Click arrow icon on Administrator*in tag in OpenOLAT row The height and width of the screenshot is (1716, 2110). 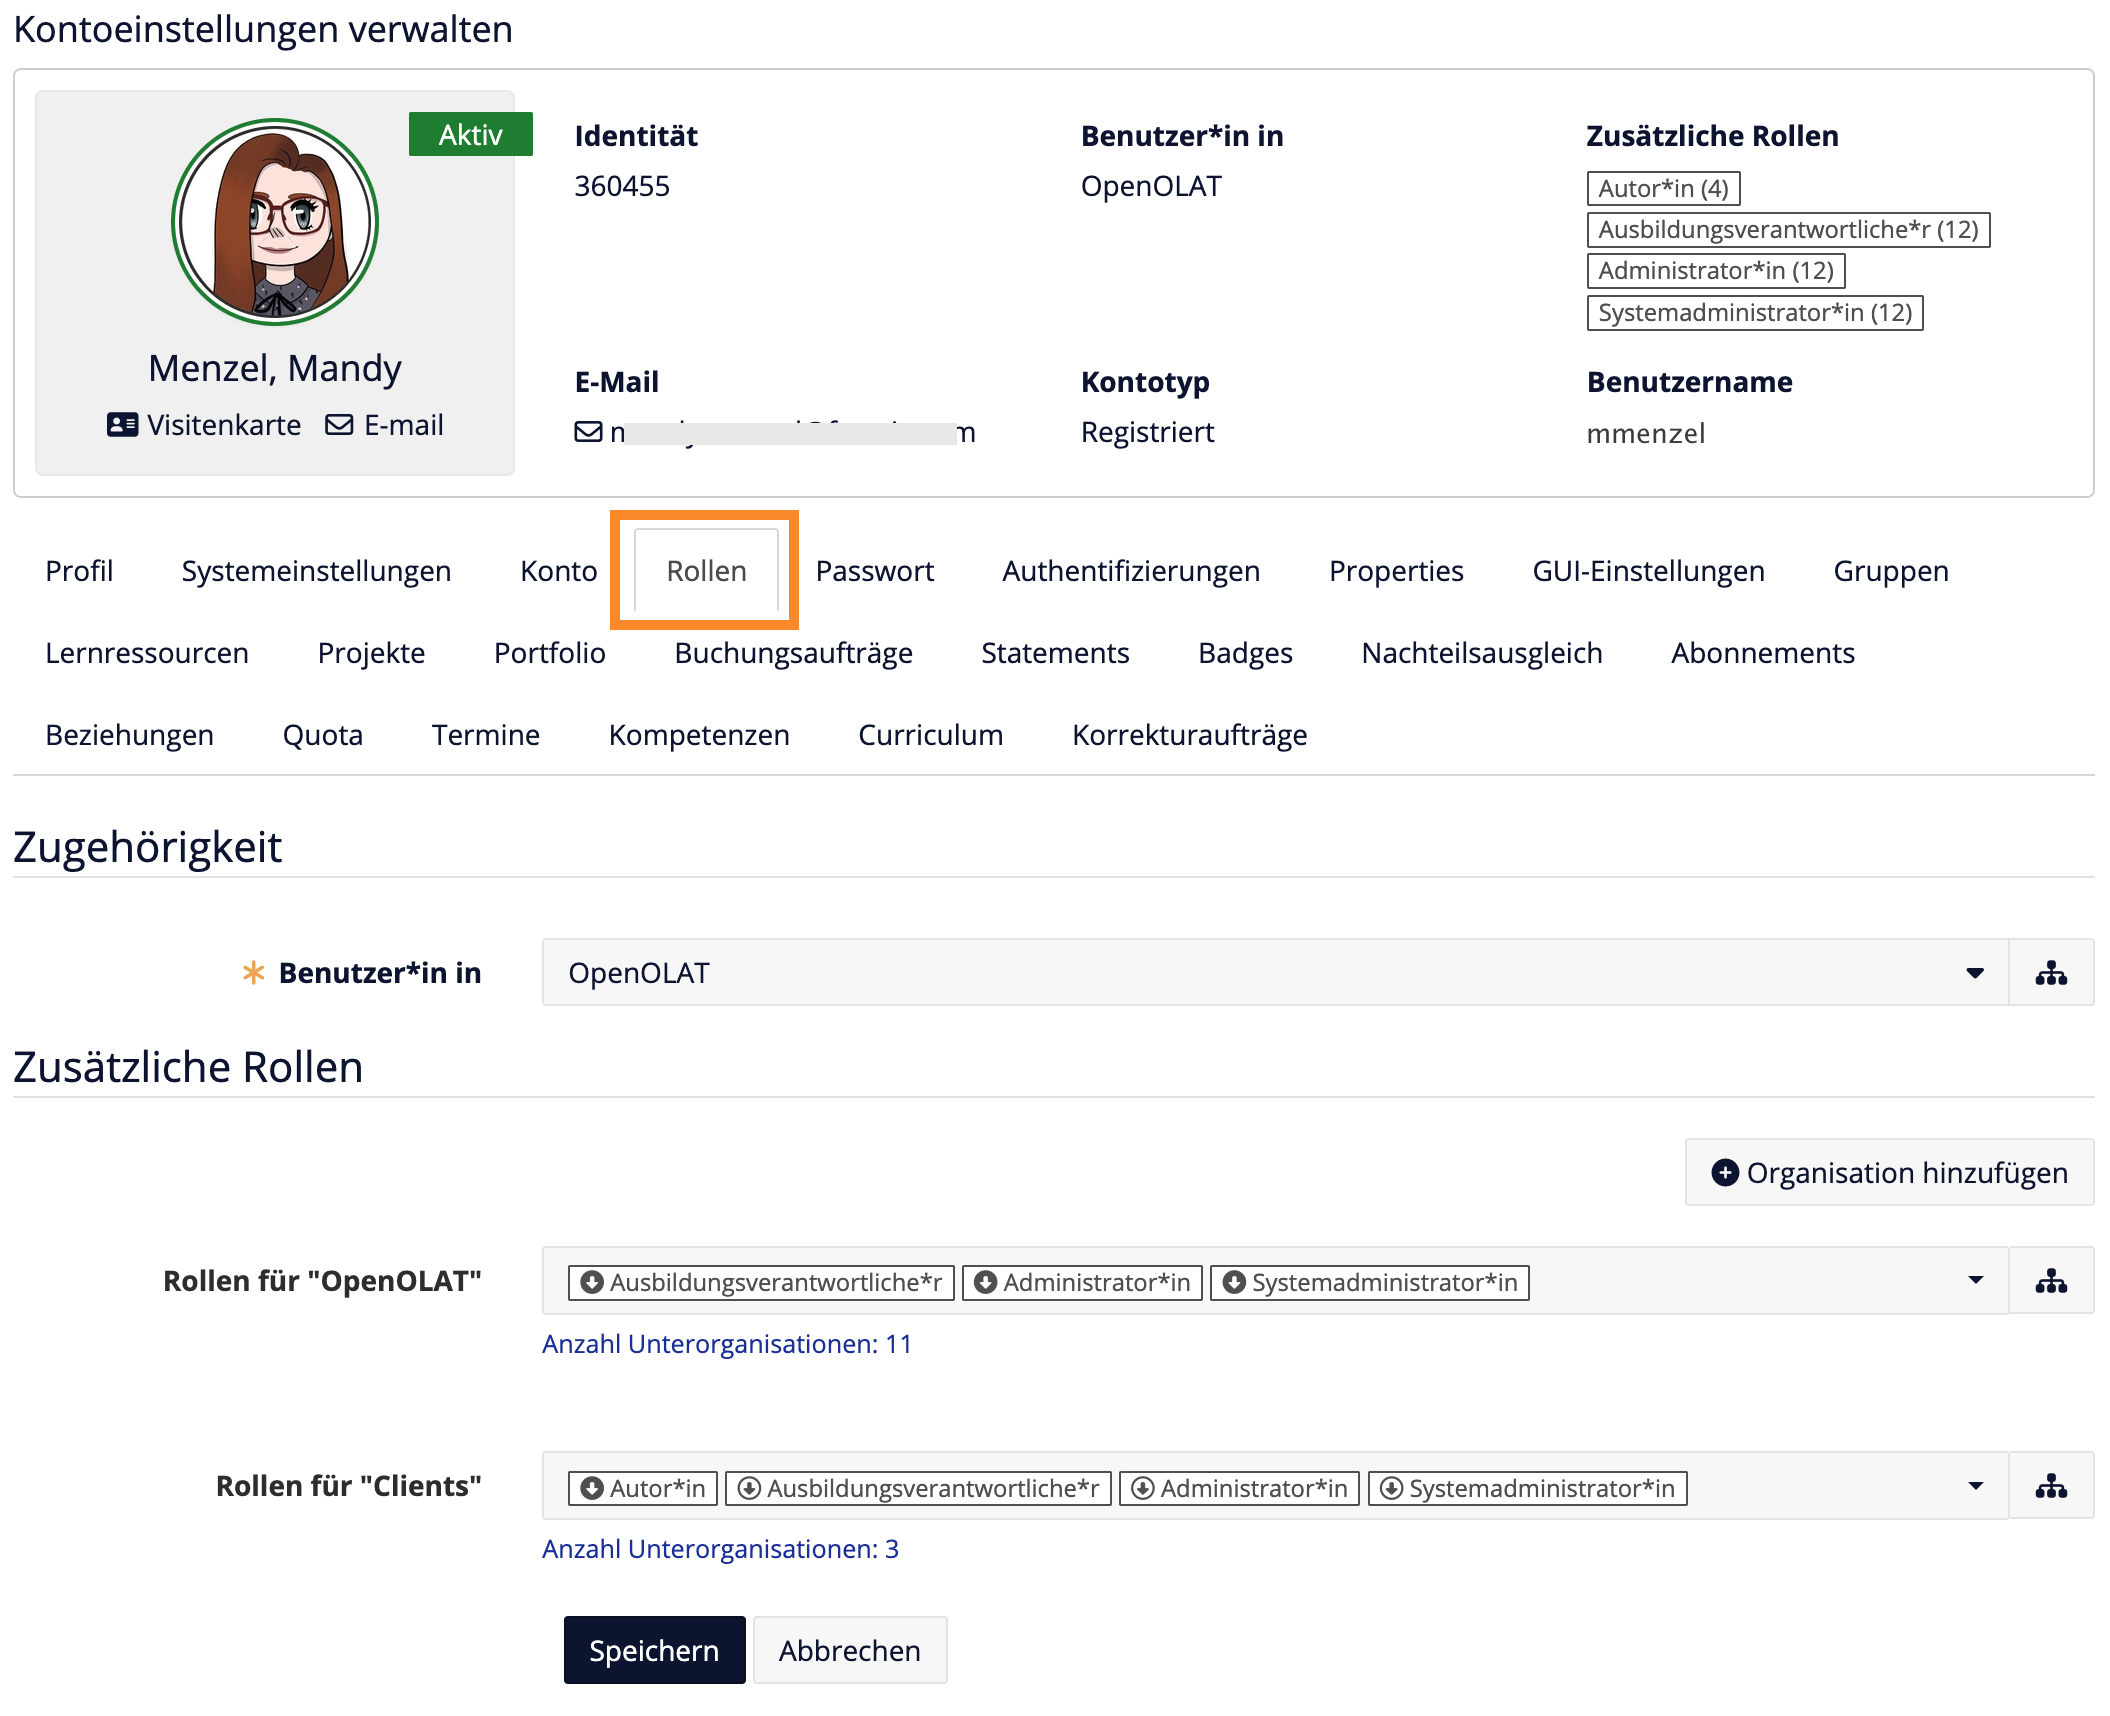(x=985, y=1282)
